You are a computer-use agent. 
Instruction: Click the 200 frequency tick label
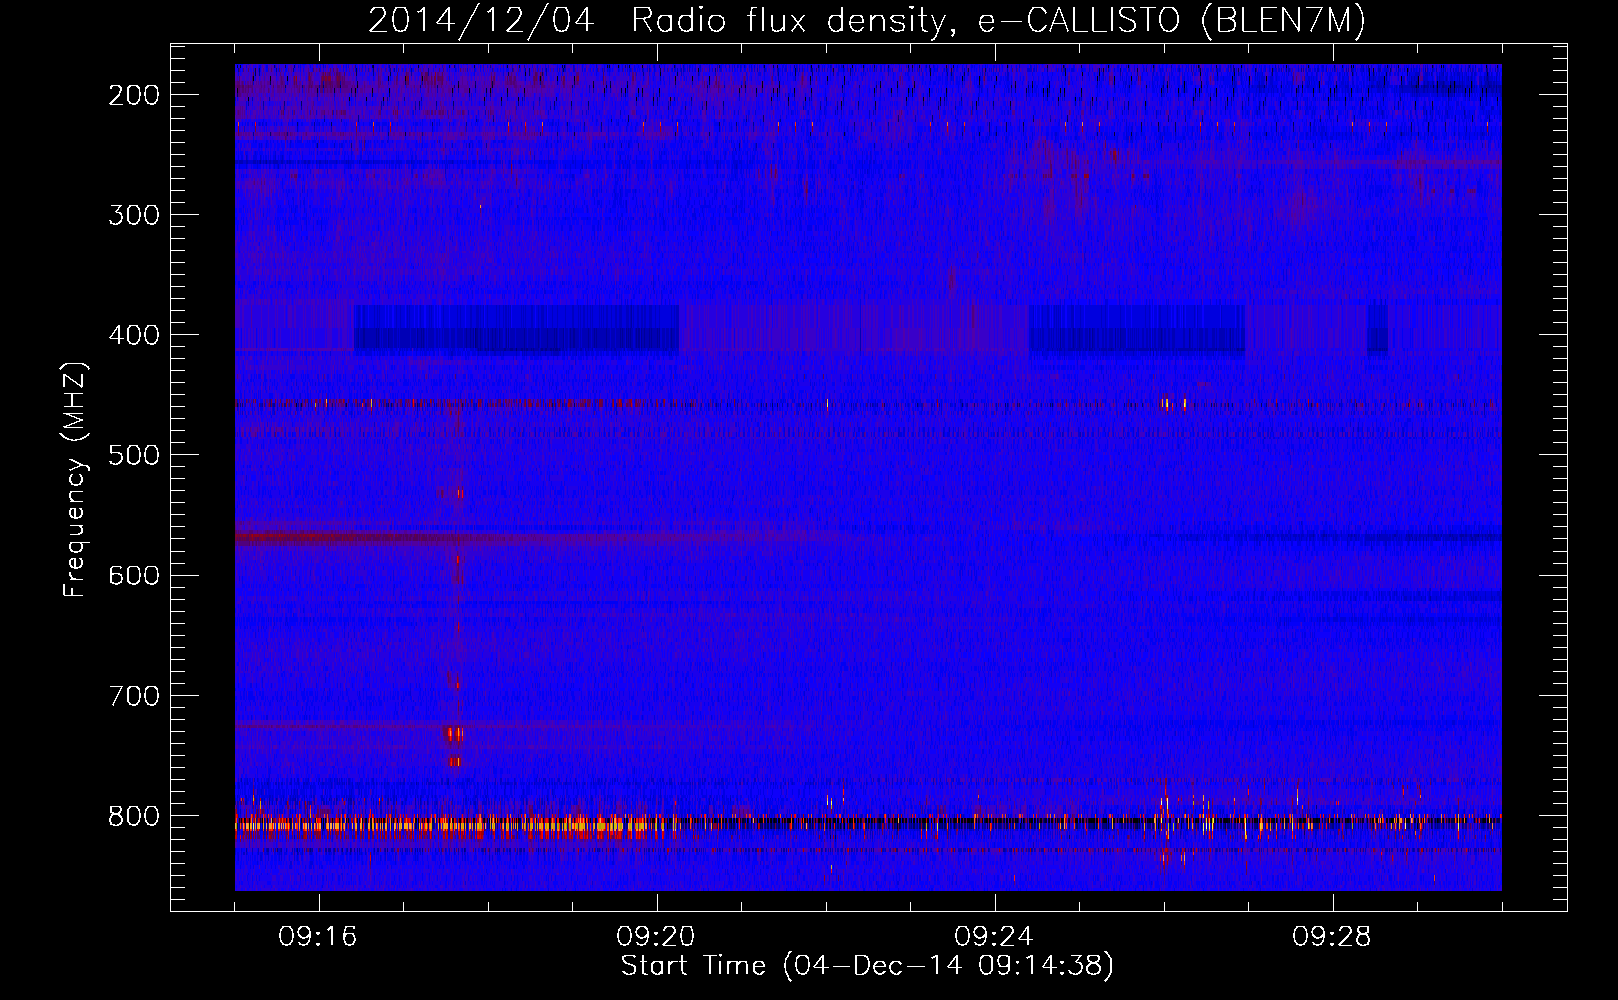click(x=133, y=95)
